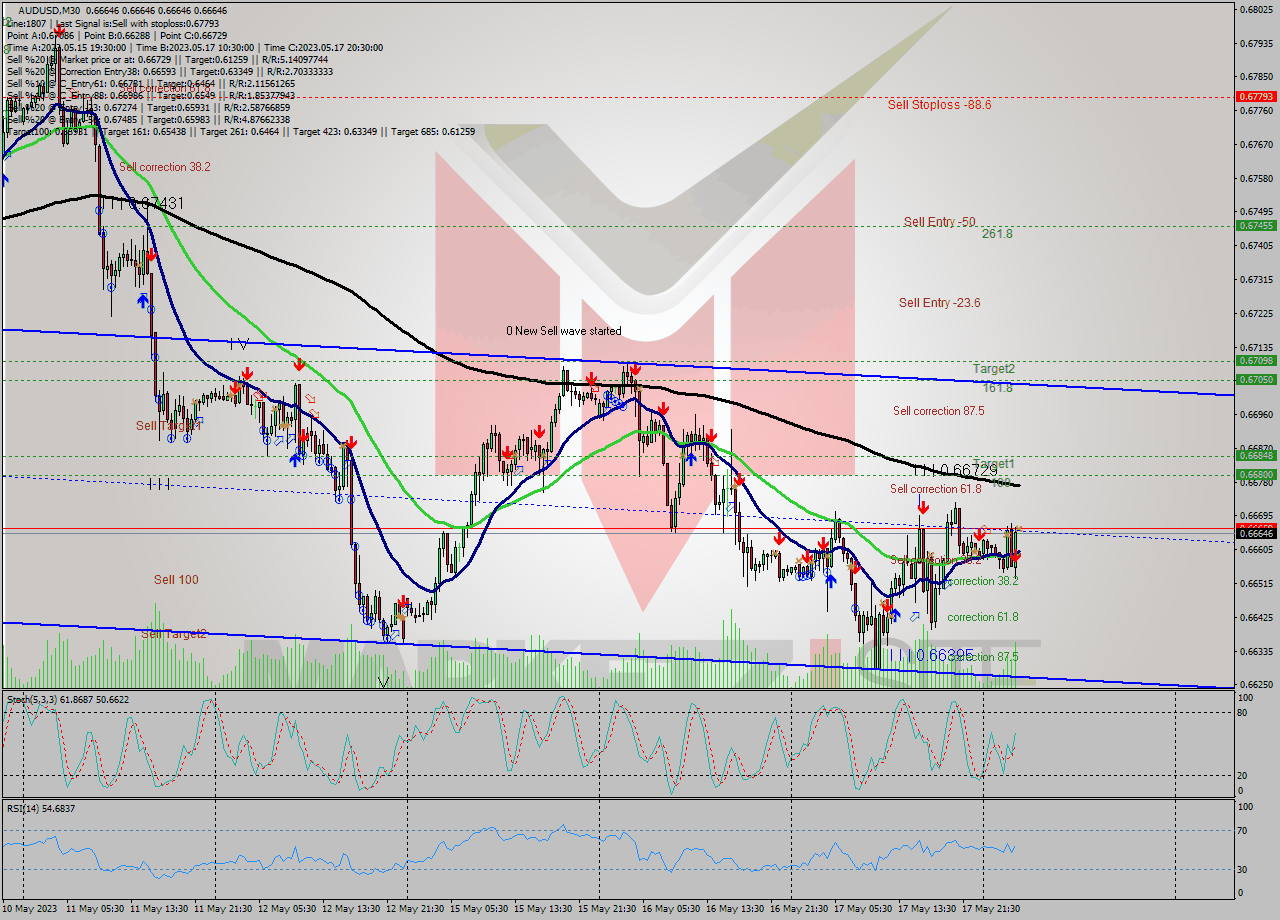Click the 0.66250 price scale value

pyautogui.click(x=1257, y=684)
